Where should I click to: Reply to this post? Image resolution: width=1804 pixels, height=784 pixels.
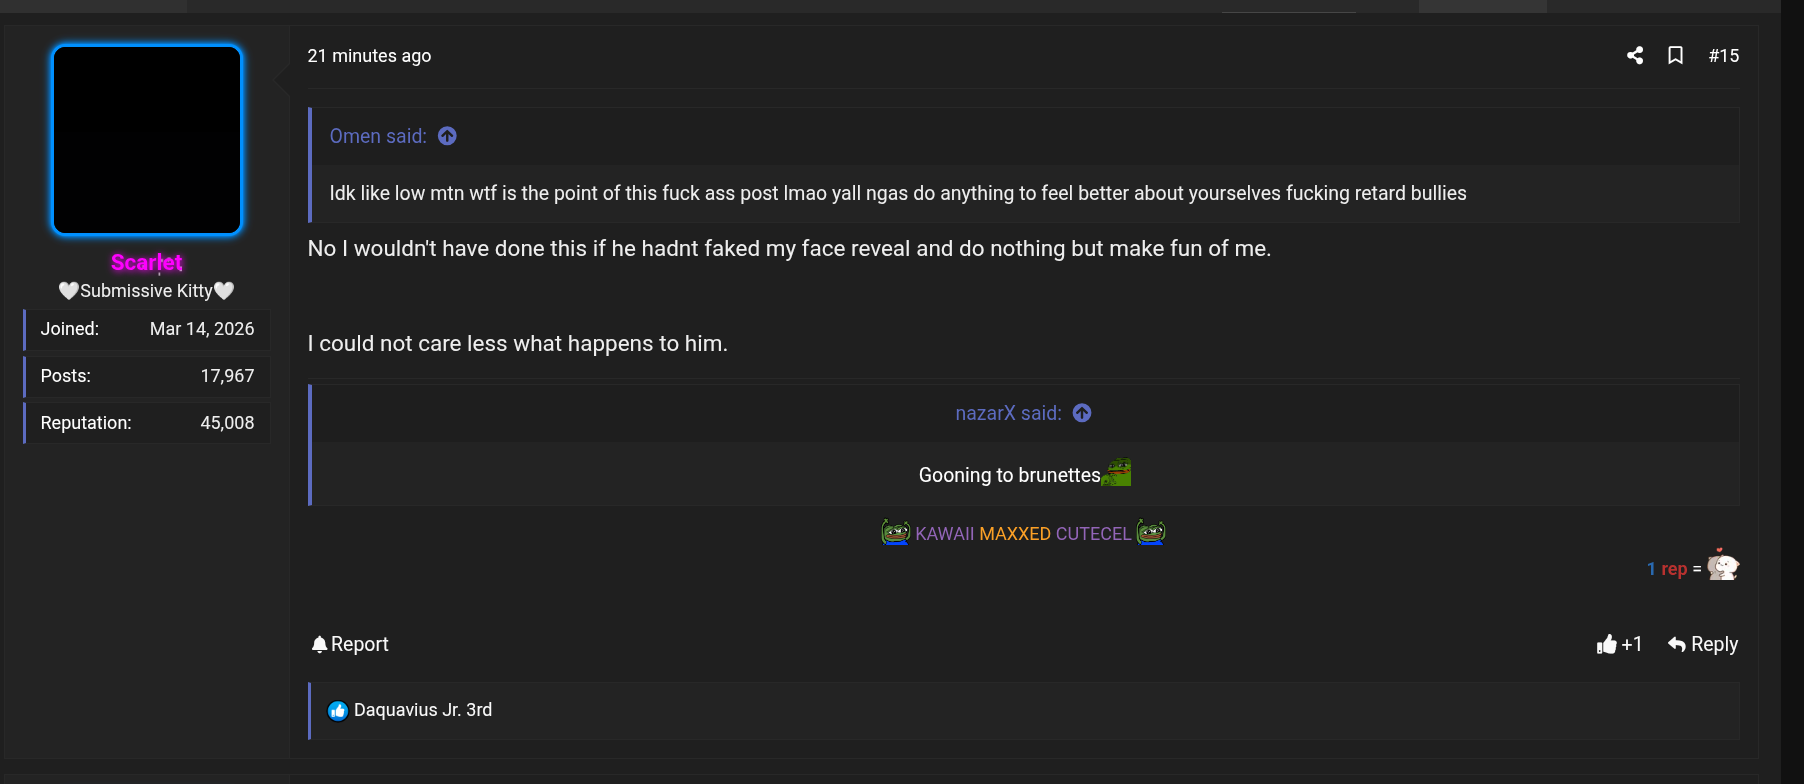pos(1703,644)
